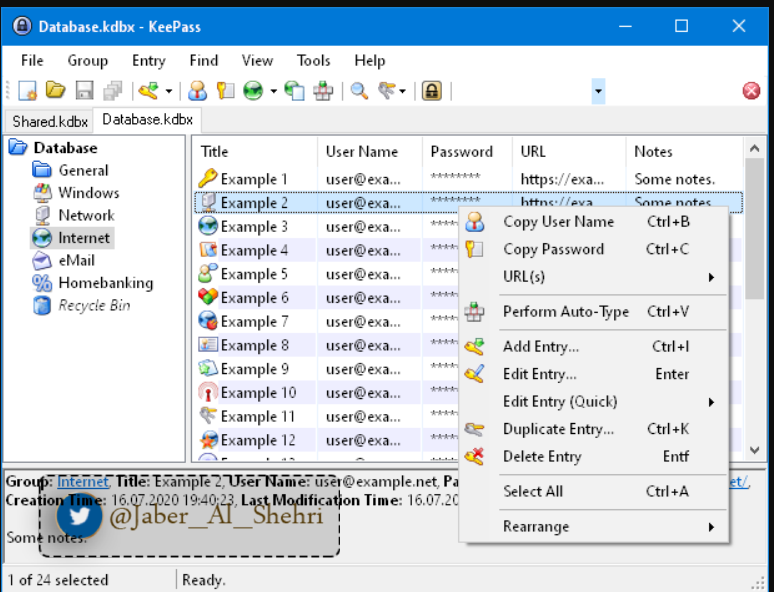Expand the Rearrange submenu
Image resolution: width=774 pixels, height=592 pixels.
click(x=594, y=526)
